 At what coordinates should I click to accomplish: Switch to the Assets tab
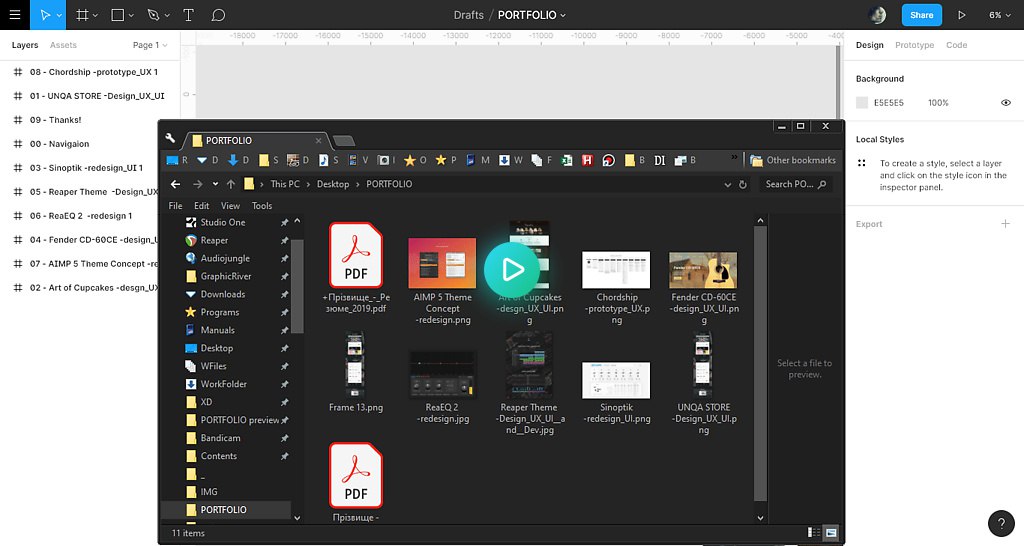tap(63, 45)
